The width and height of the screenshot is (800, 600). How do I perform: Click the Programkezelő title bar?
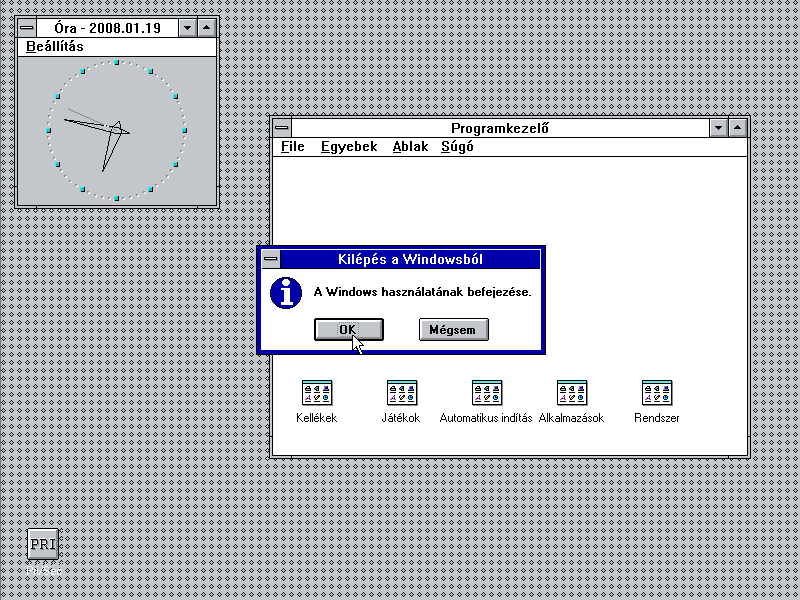click(500, 128)
